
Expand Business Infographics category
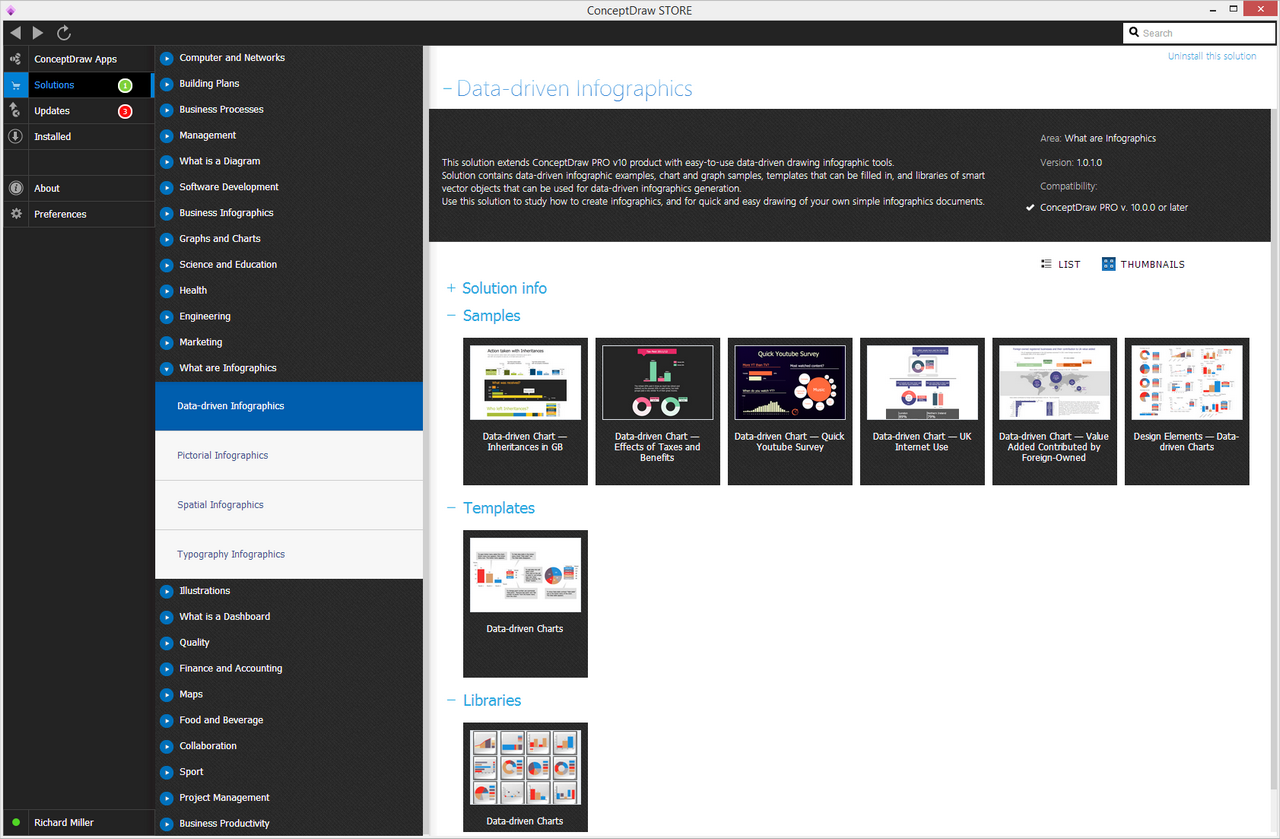(167, 214)
